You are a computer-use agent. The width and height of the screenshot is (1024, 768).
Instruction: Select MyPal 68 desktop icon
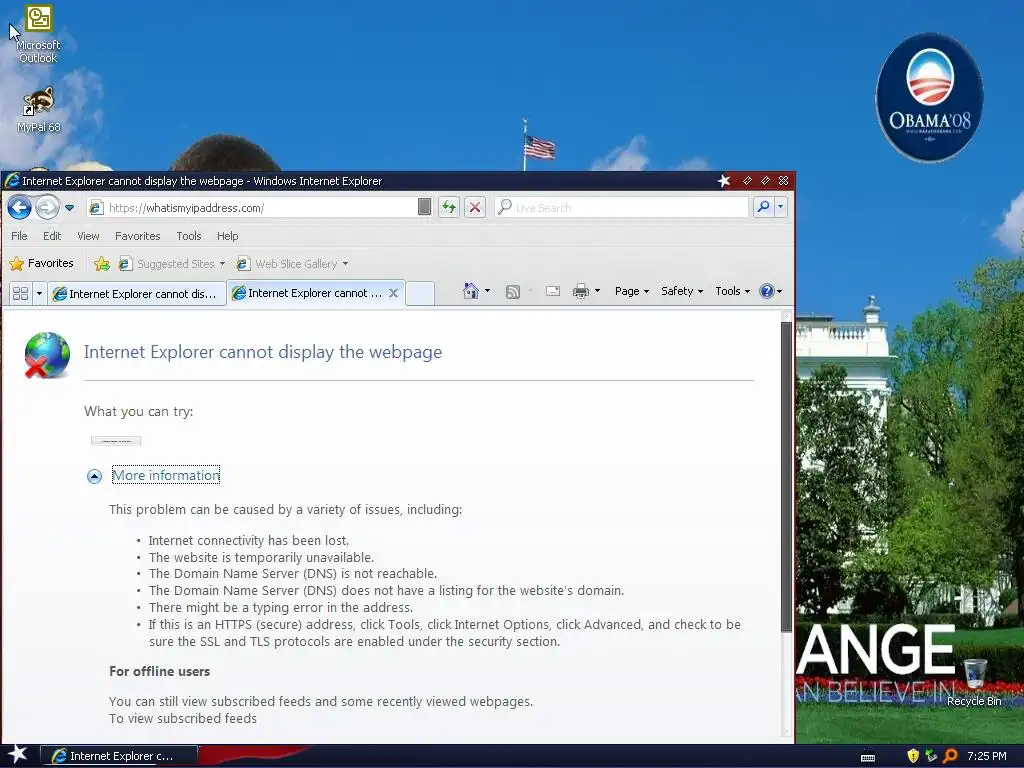[x=38, y=110]
